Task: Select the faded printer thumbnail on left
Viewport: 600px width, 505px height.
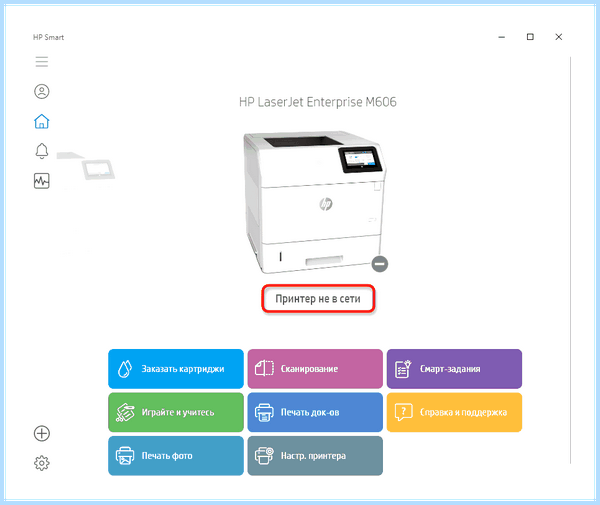Action: 86,166
